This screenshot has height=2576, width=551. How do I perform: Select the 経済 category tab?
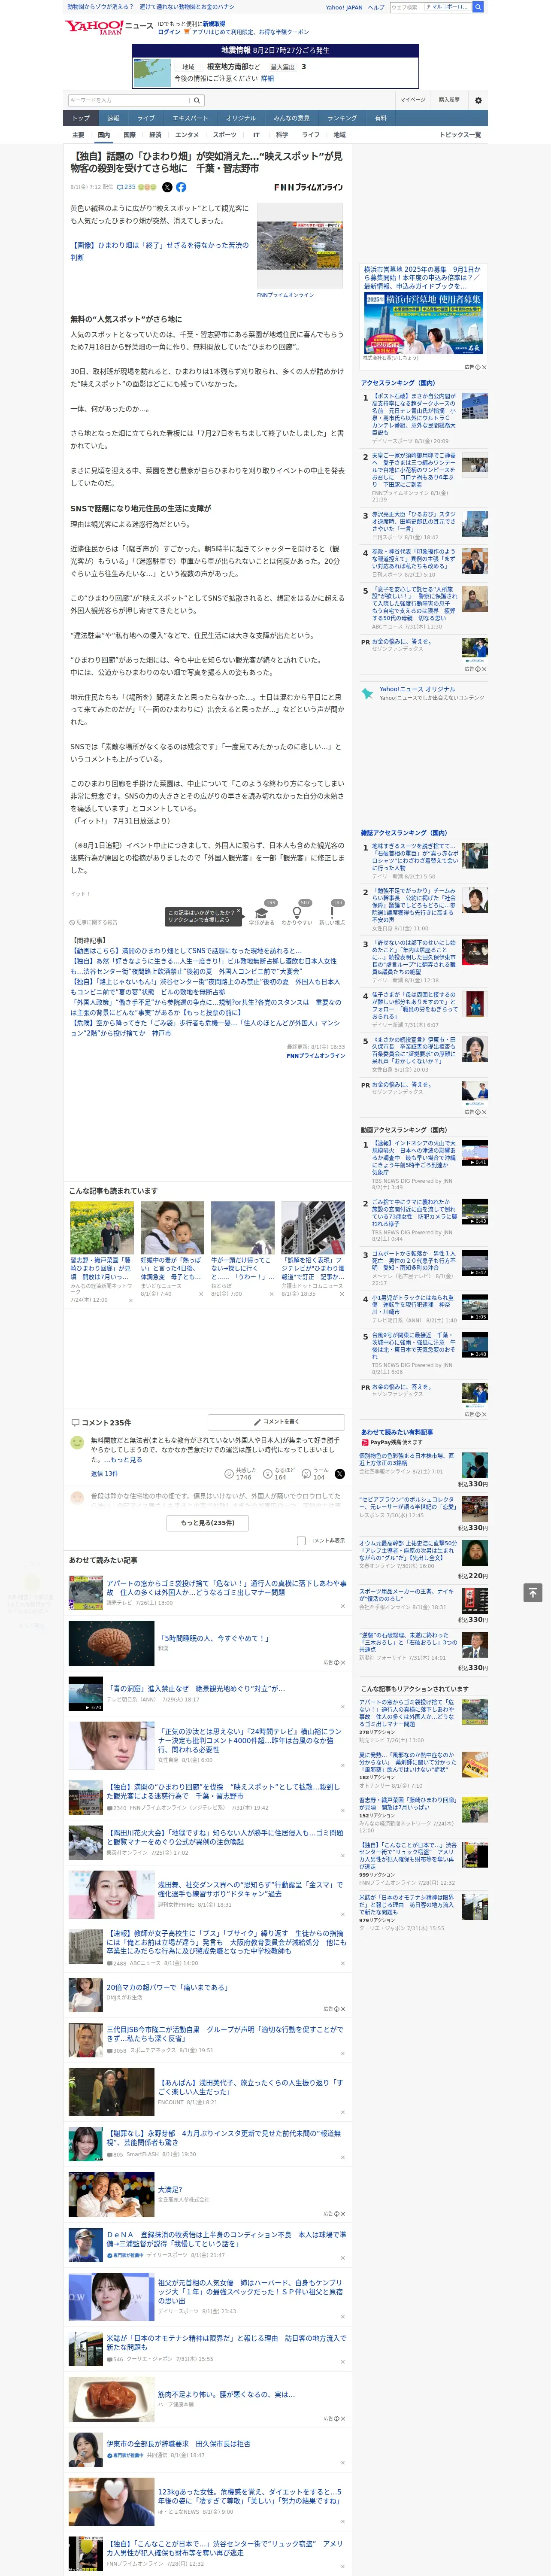pos(155,134)
